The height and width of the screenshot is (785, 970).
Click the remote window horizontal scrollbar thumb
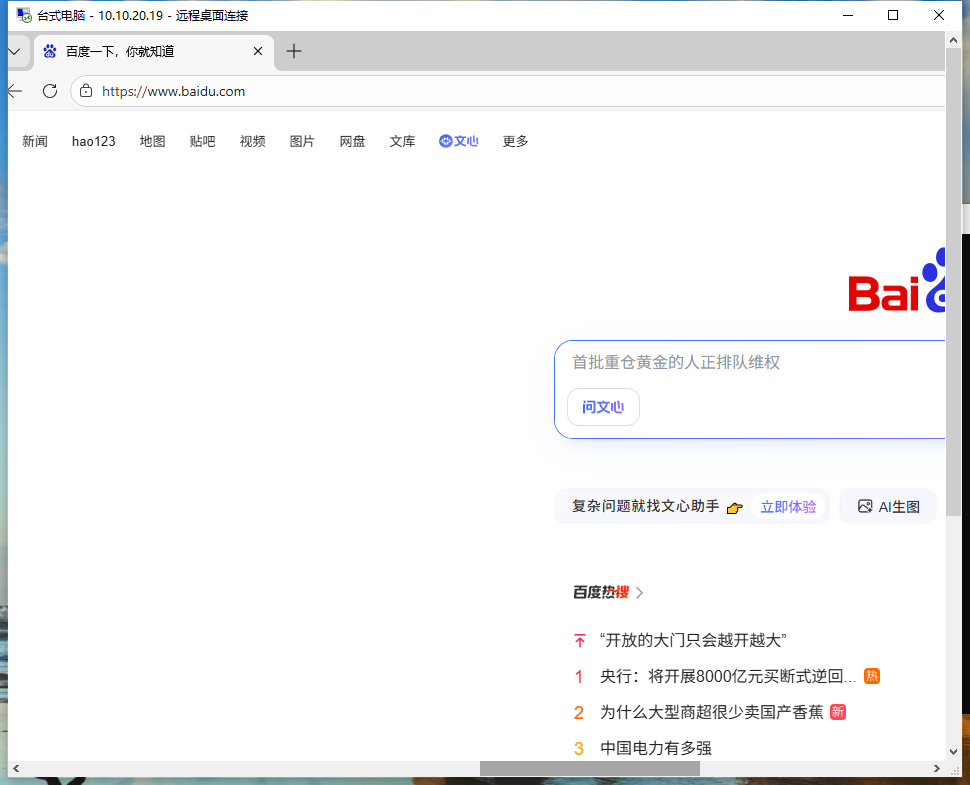590,768
